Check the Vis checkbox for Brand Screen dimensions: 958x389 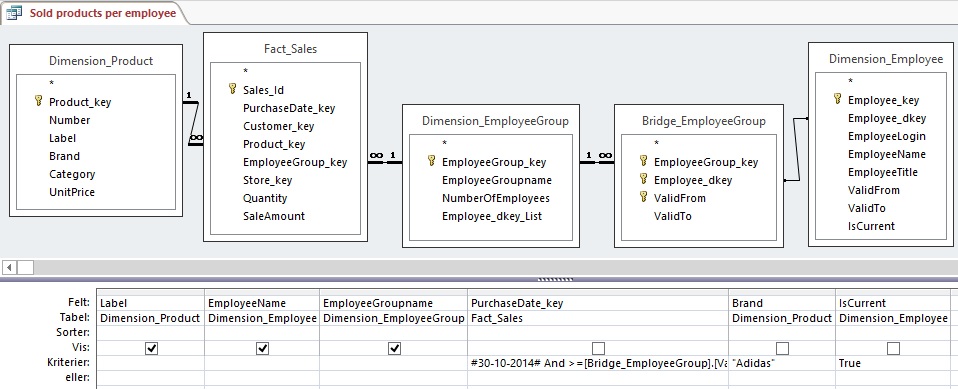pyautogui.click(x=782, y=348)
